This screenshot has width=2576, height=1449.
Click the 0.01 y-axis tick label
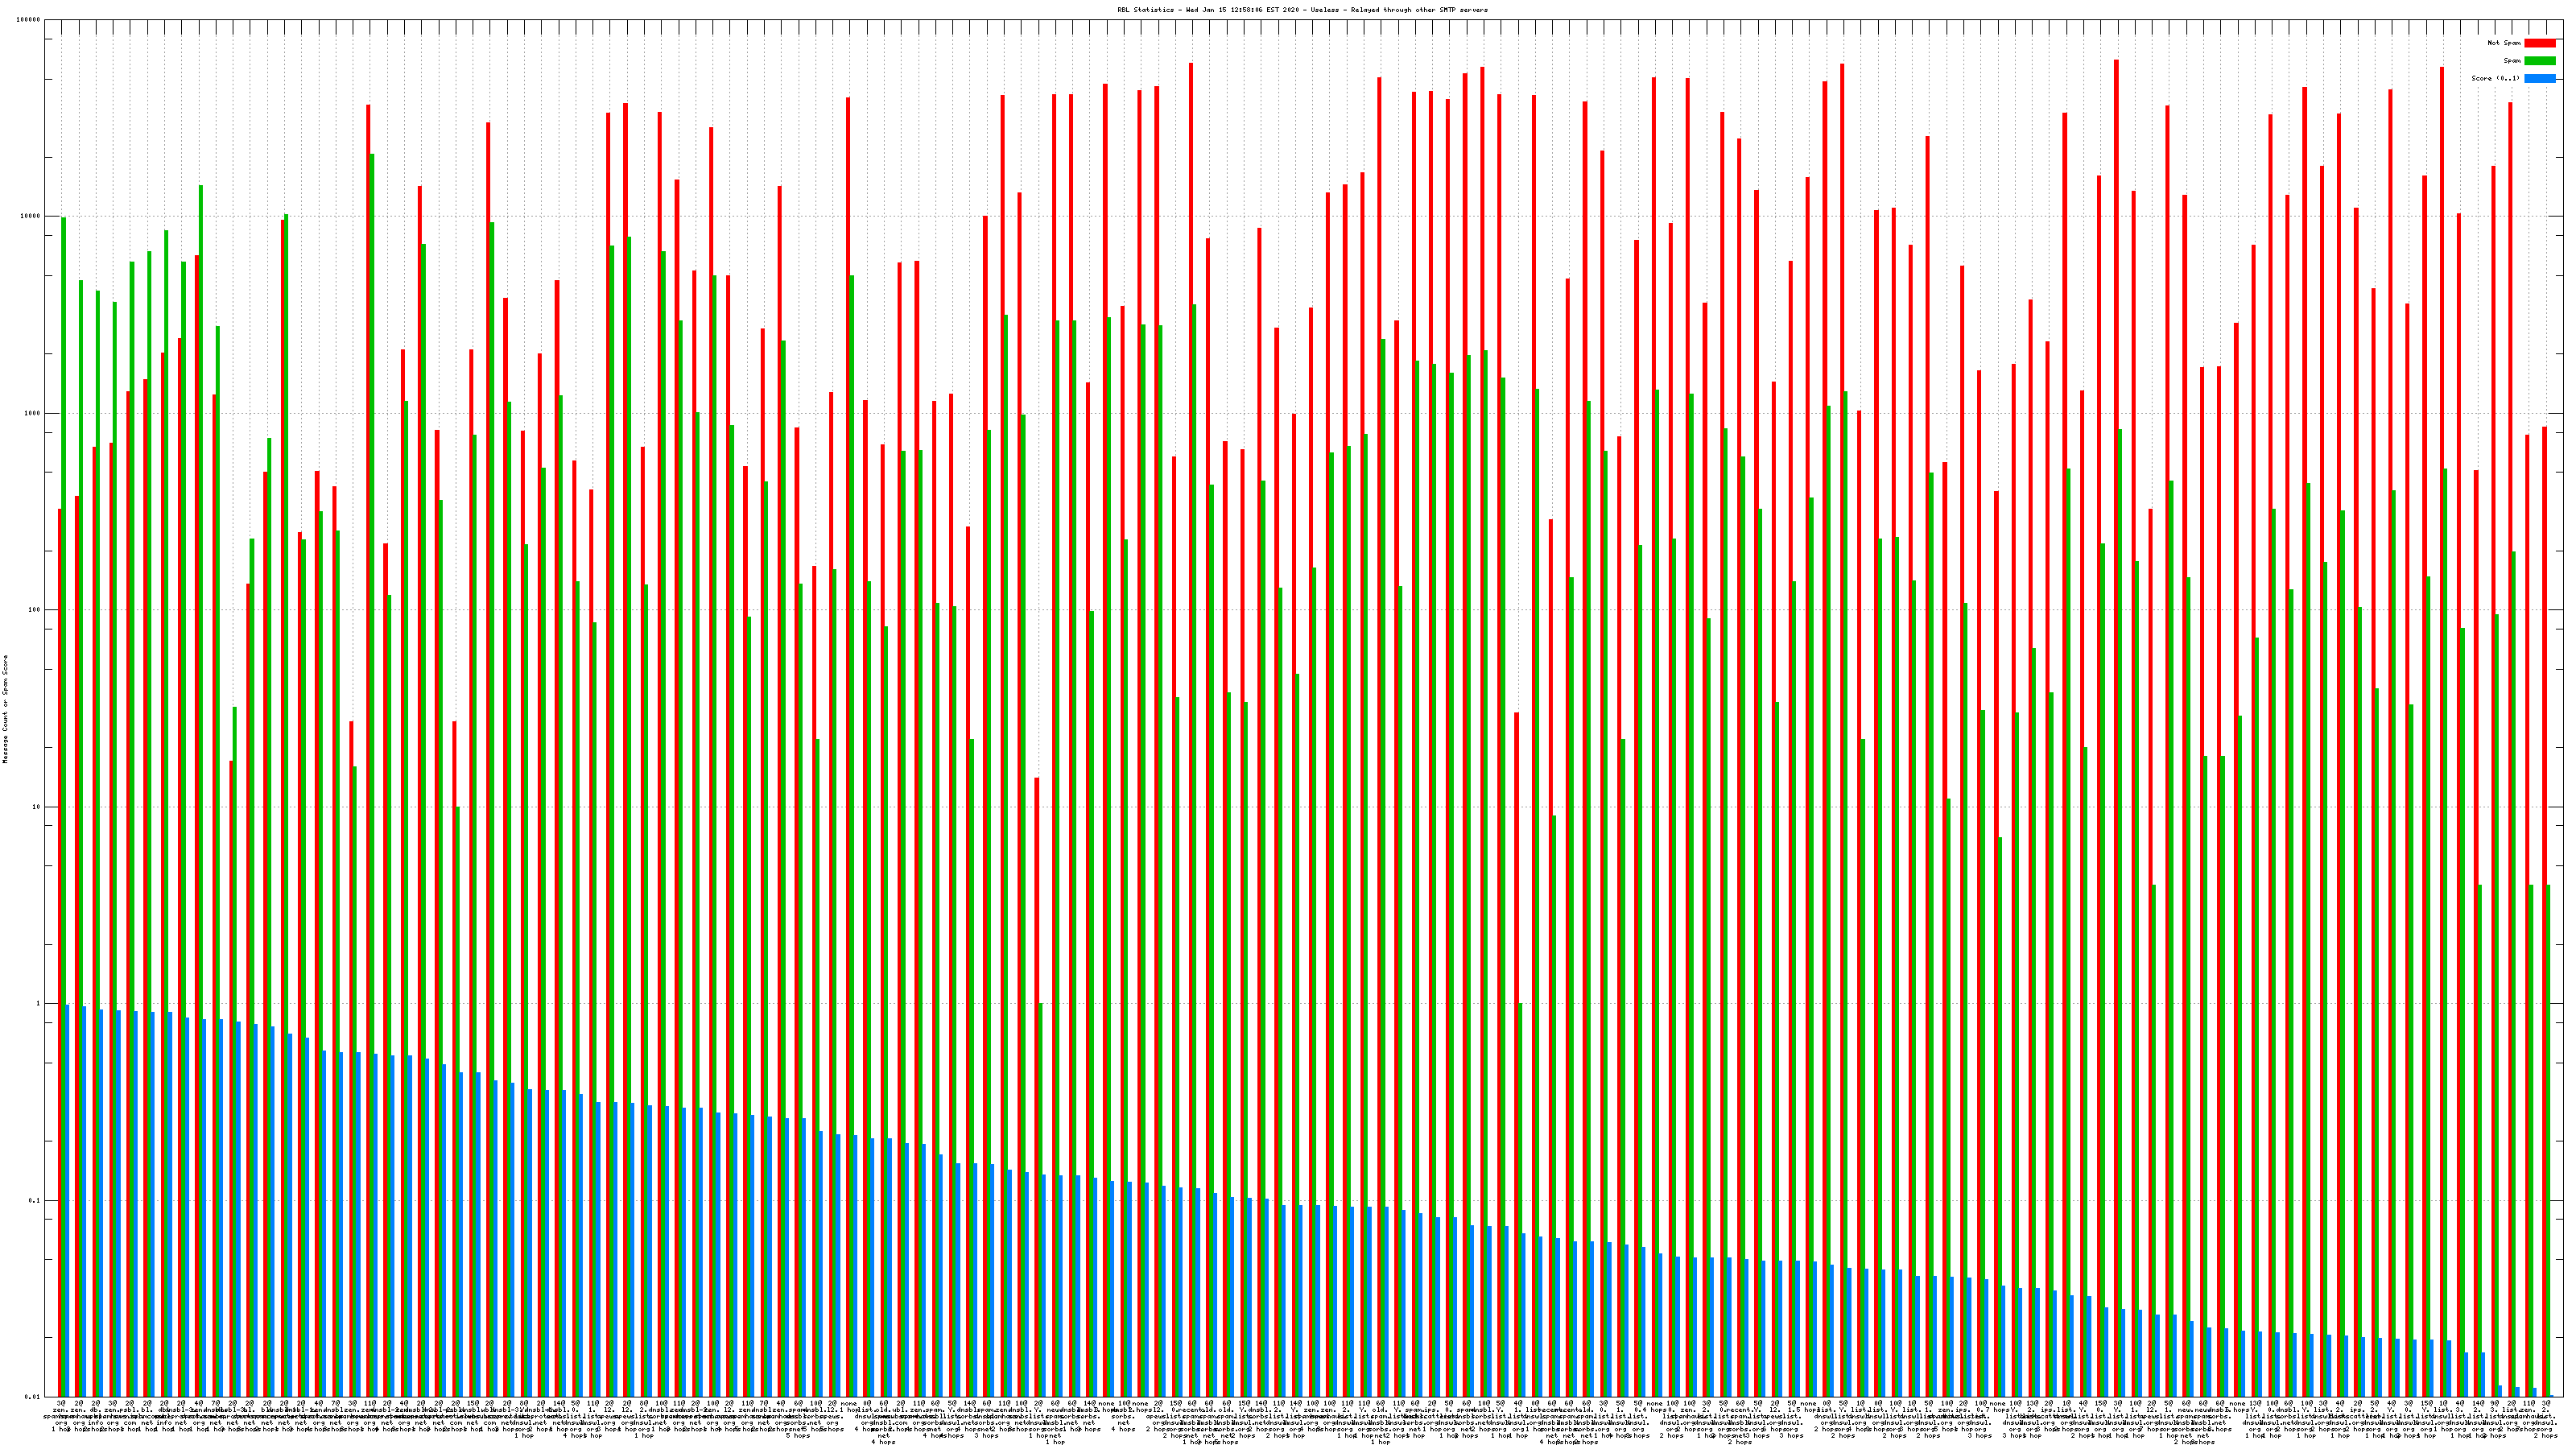[x=33, y=1397]
